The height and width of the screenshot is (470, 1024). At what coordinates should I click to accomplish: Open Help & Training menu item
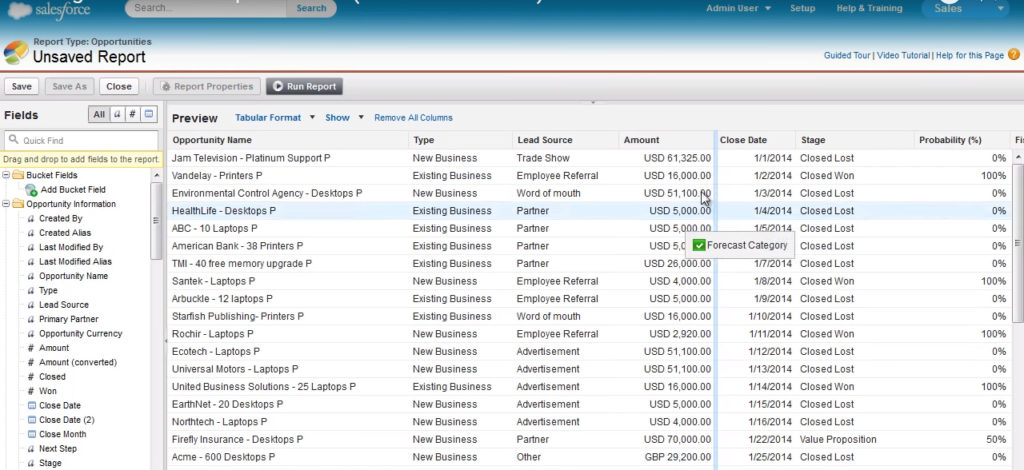point(869,8)
